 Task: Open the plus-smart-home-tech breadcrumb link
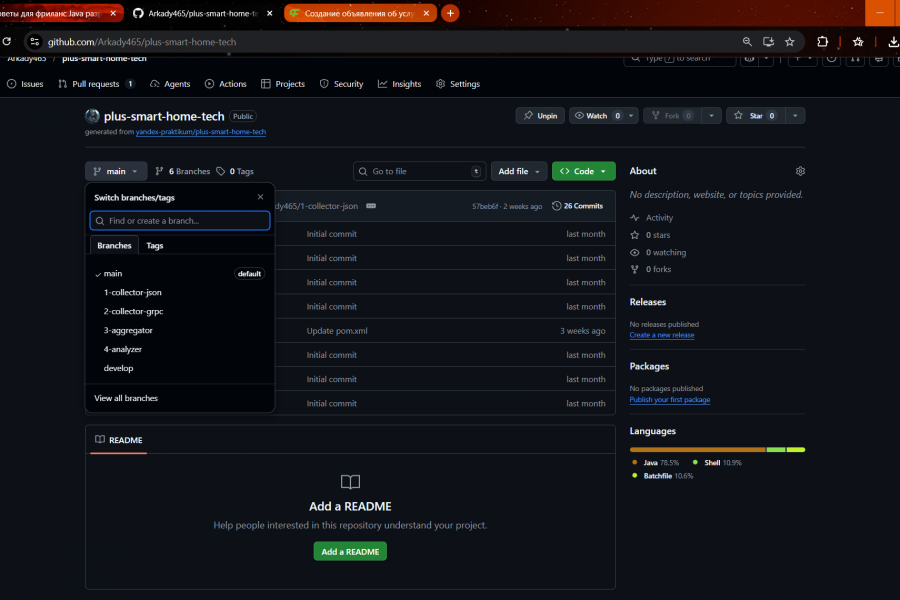tap(104, 59)
